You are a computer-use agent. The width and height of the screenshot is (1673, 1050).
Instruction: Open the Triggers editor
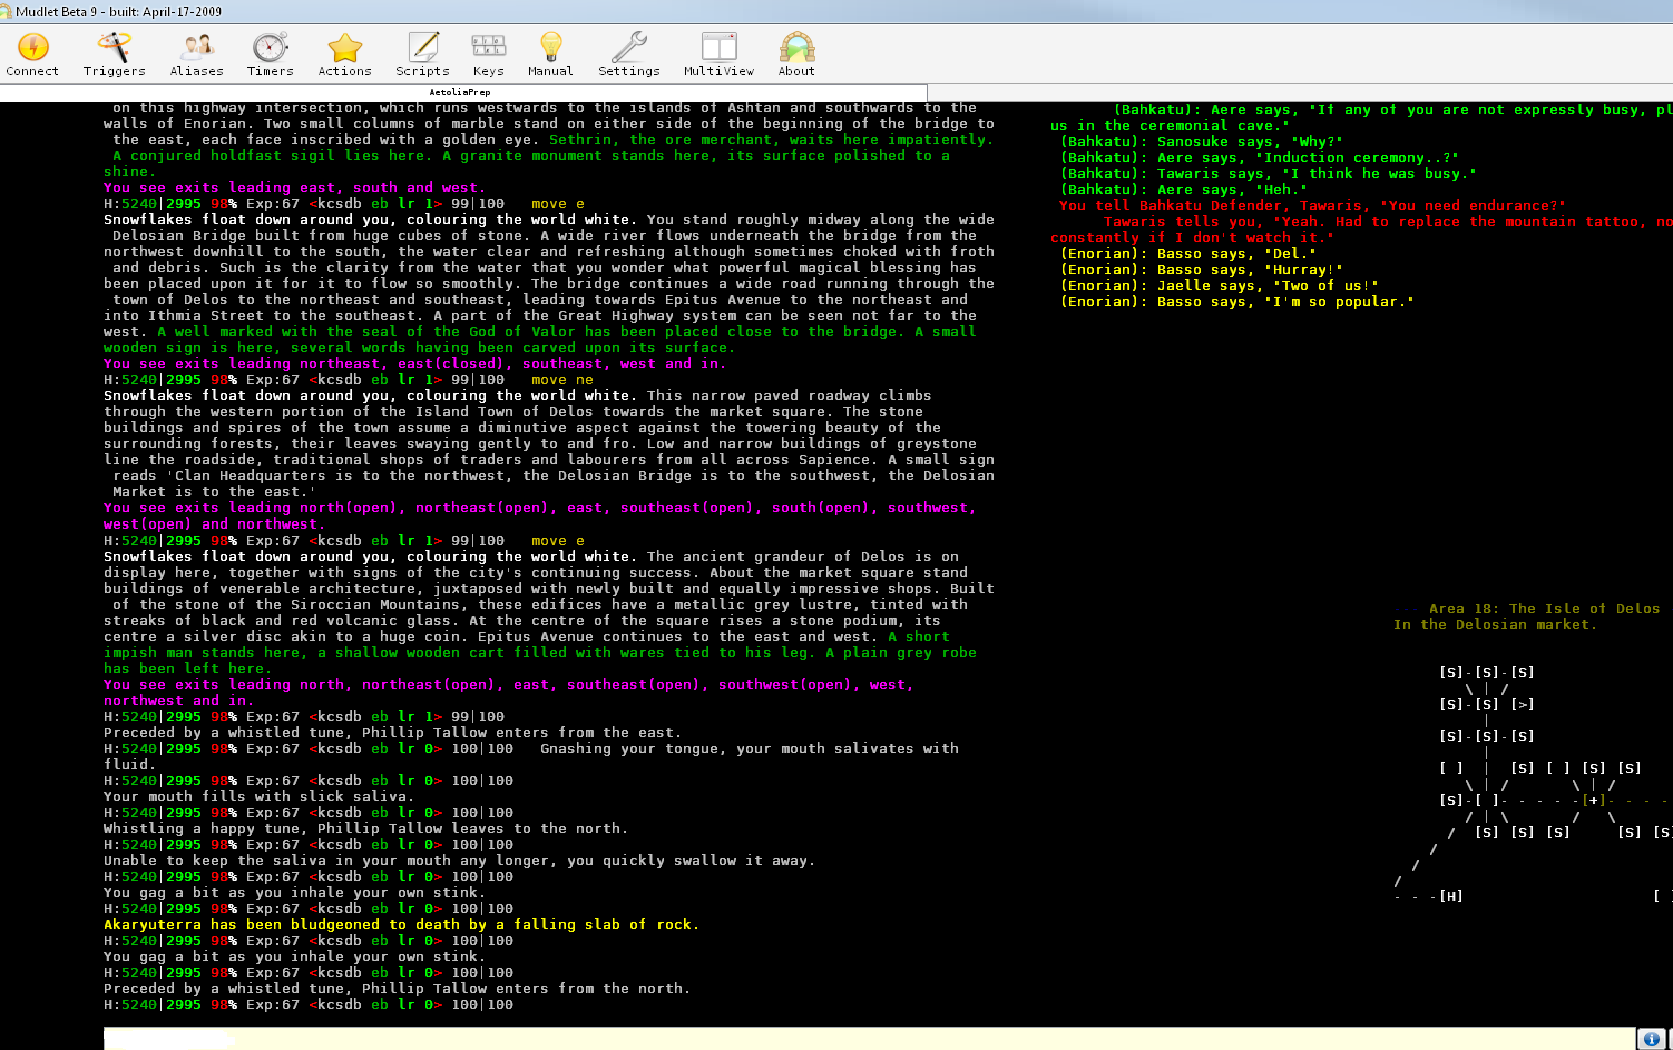pos(114,54)
